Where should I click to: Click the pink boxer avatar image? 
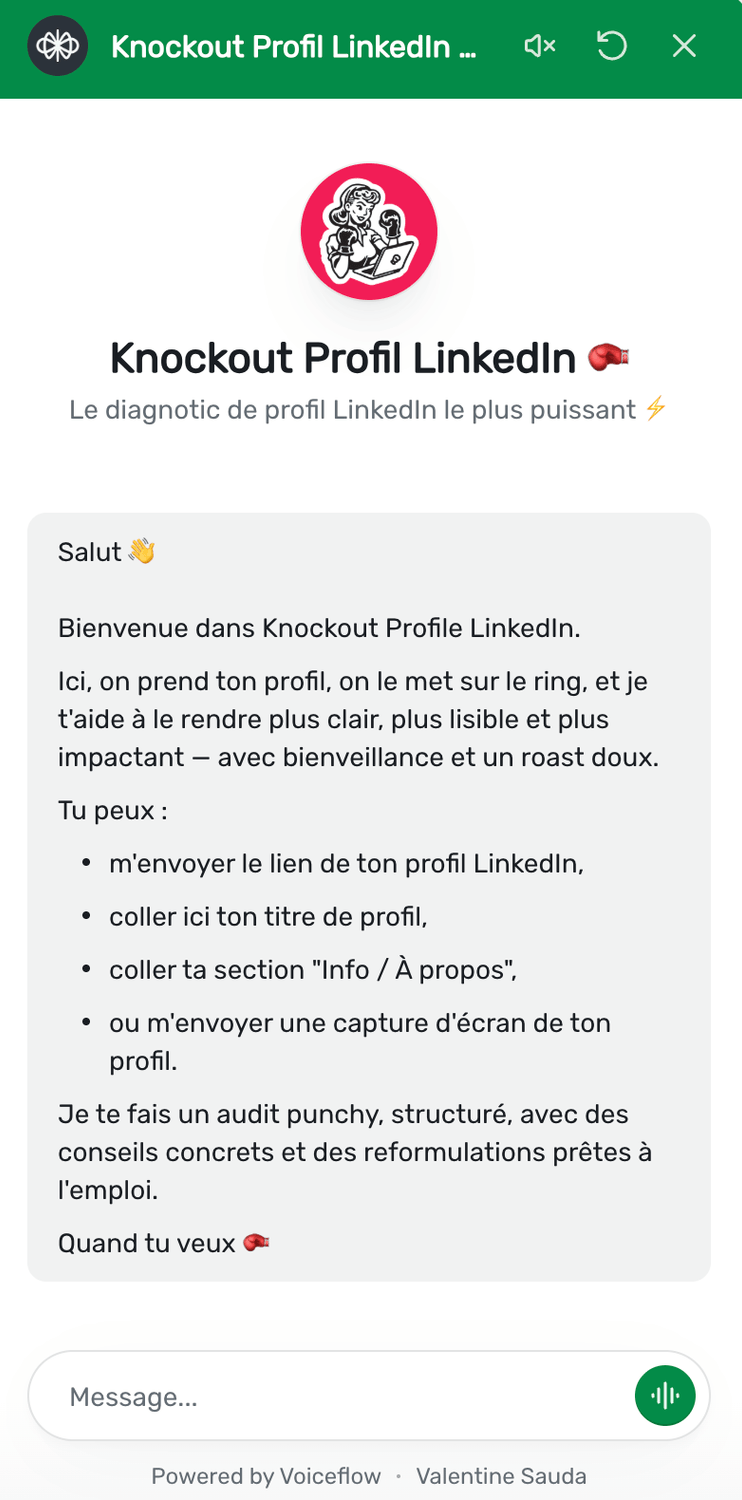click(x=369, y=231)
